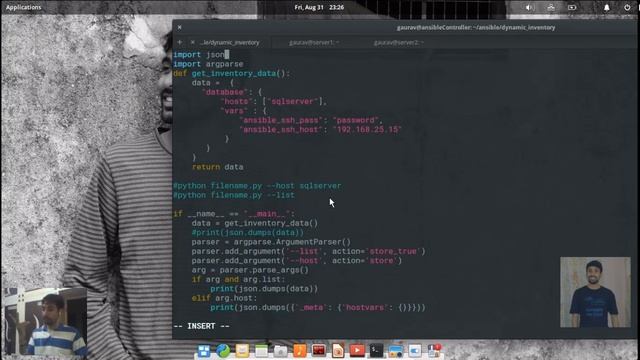Click the '-- INSERT --' mode indicator
This screenshot has height=360, width=640.
pos(201,326)
